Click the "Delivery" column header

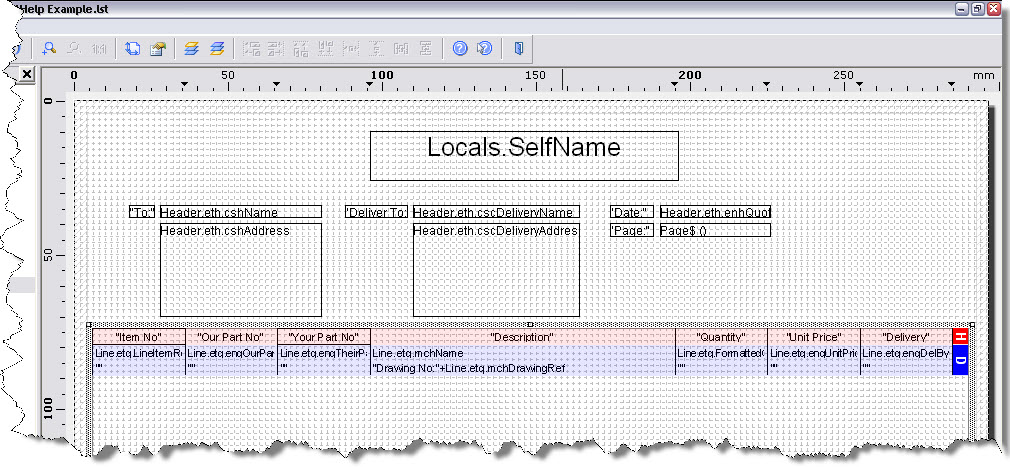(x=906, y=337)
